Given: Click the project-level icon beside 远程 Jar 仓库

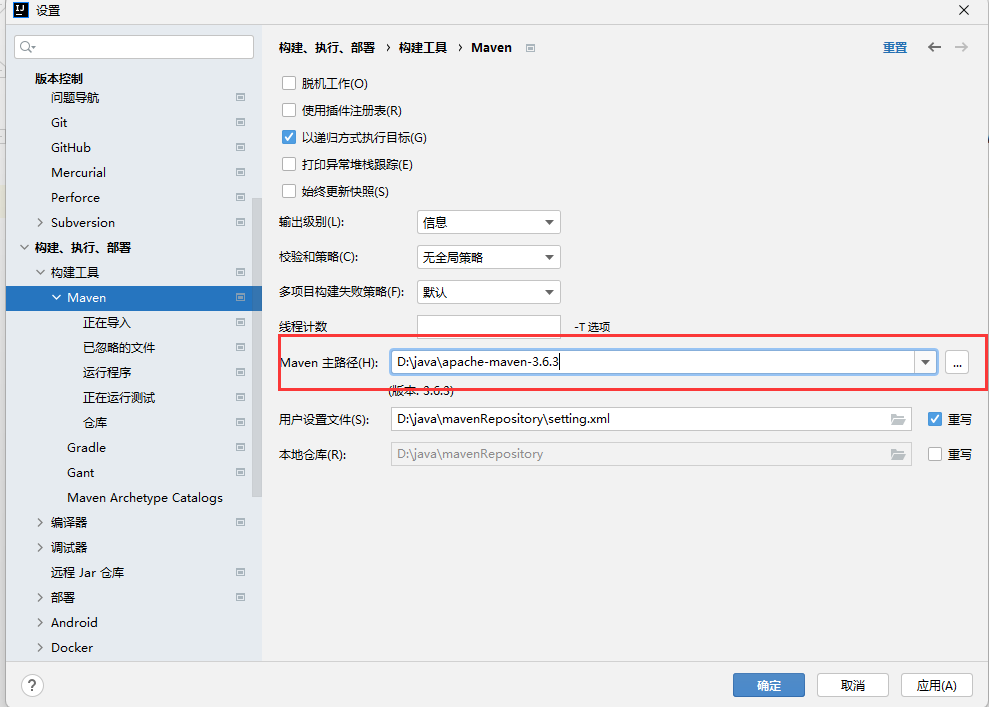Looking at the screenshot, I should (x=240, y=572).
